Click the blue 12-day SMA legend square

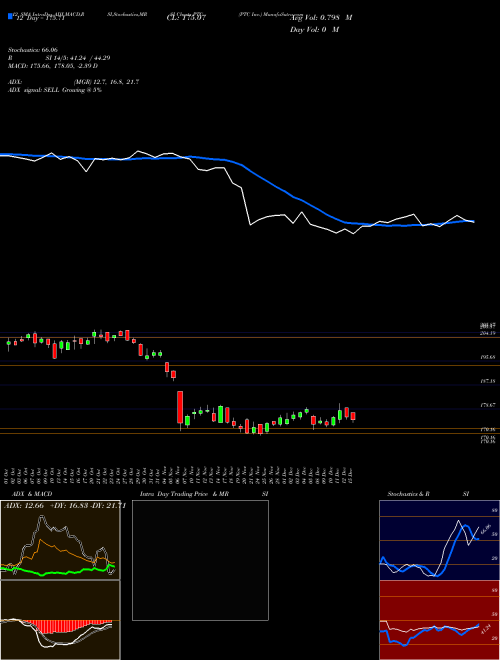click(11, 16)
